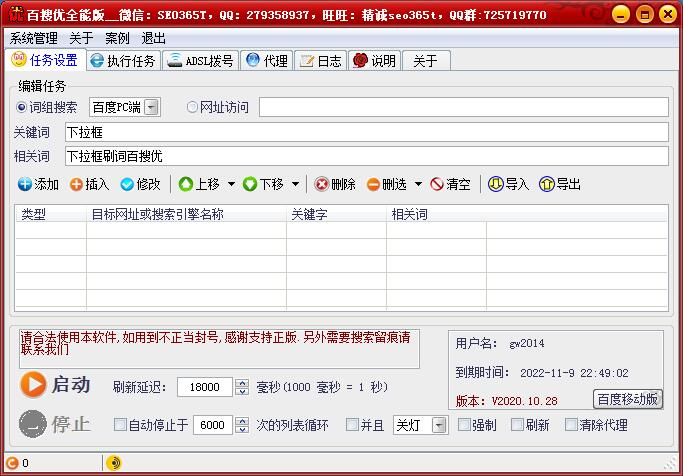Toggle the 刷新 checkbox
Viewport: 683px width, 476px height.
[517, 425]
